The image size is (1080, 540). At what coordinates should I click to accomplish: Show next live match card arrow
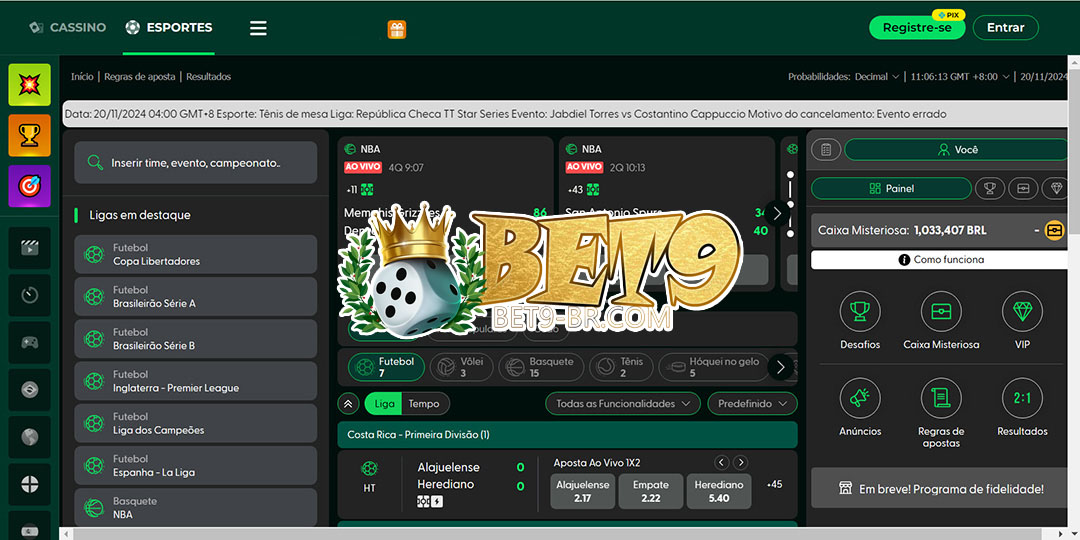click(x=777, y=214)
